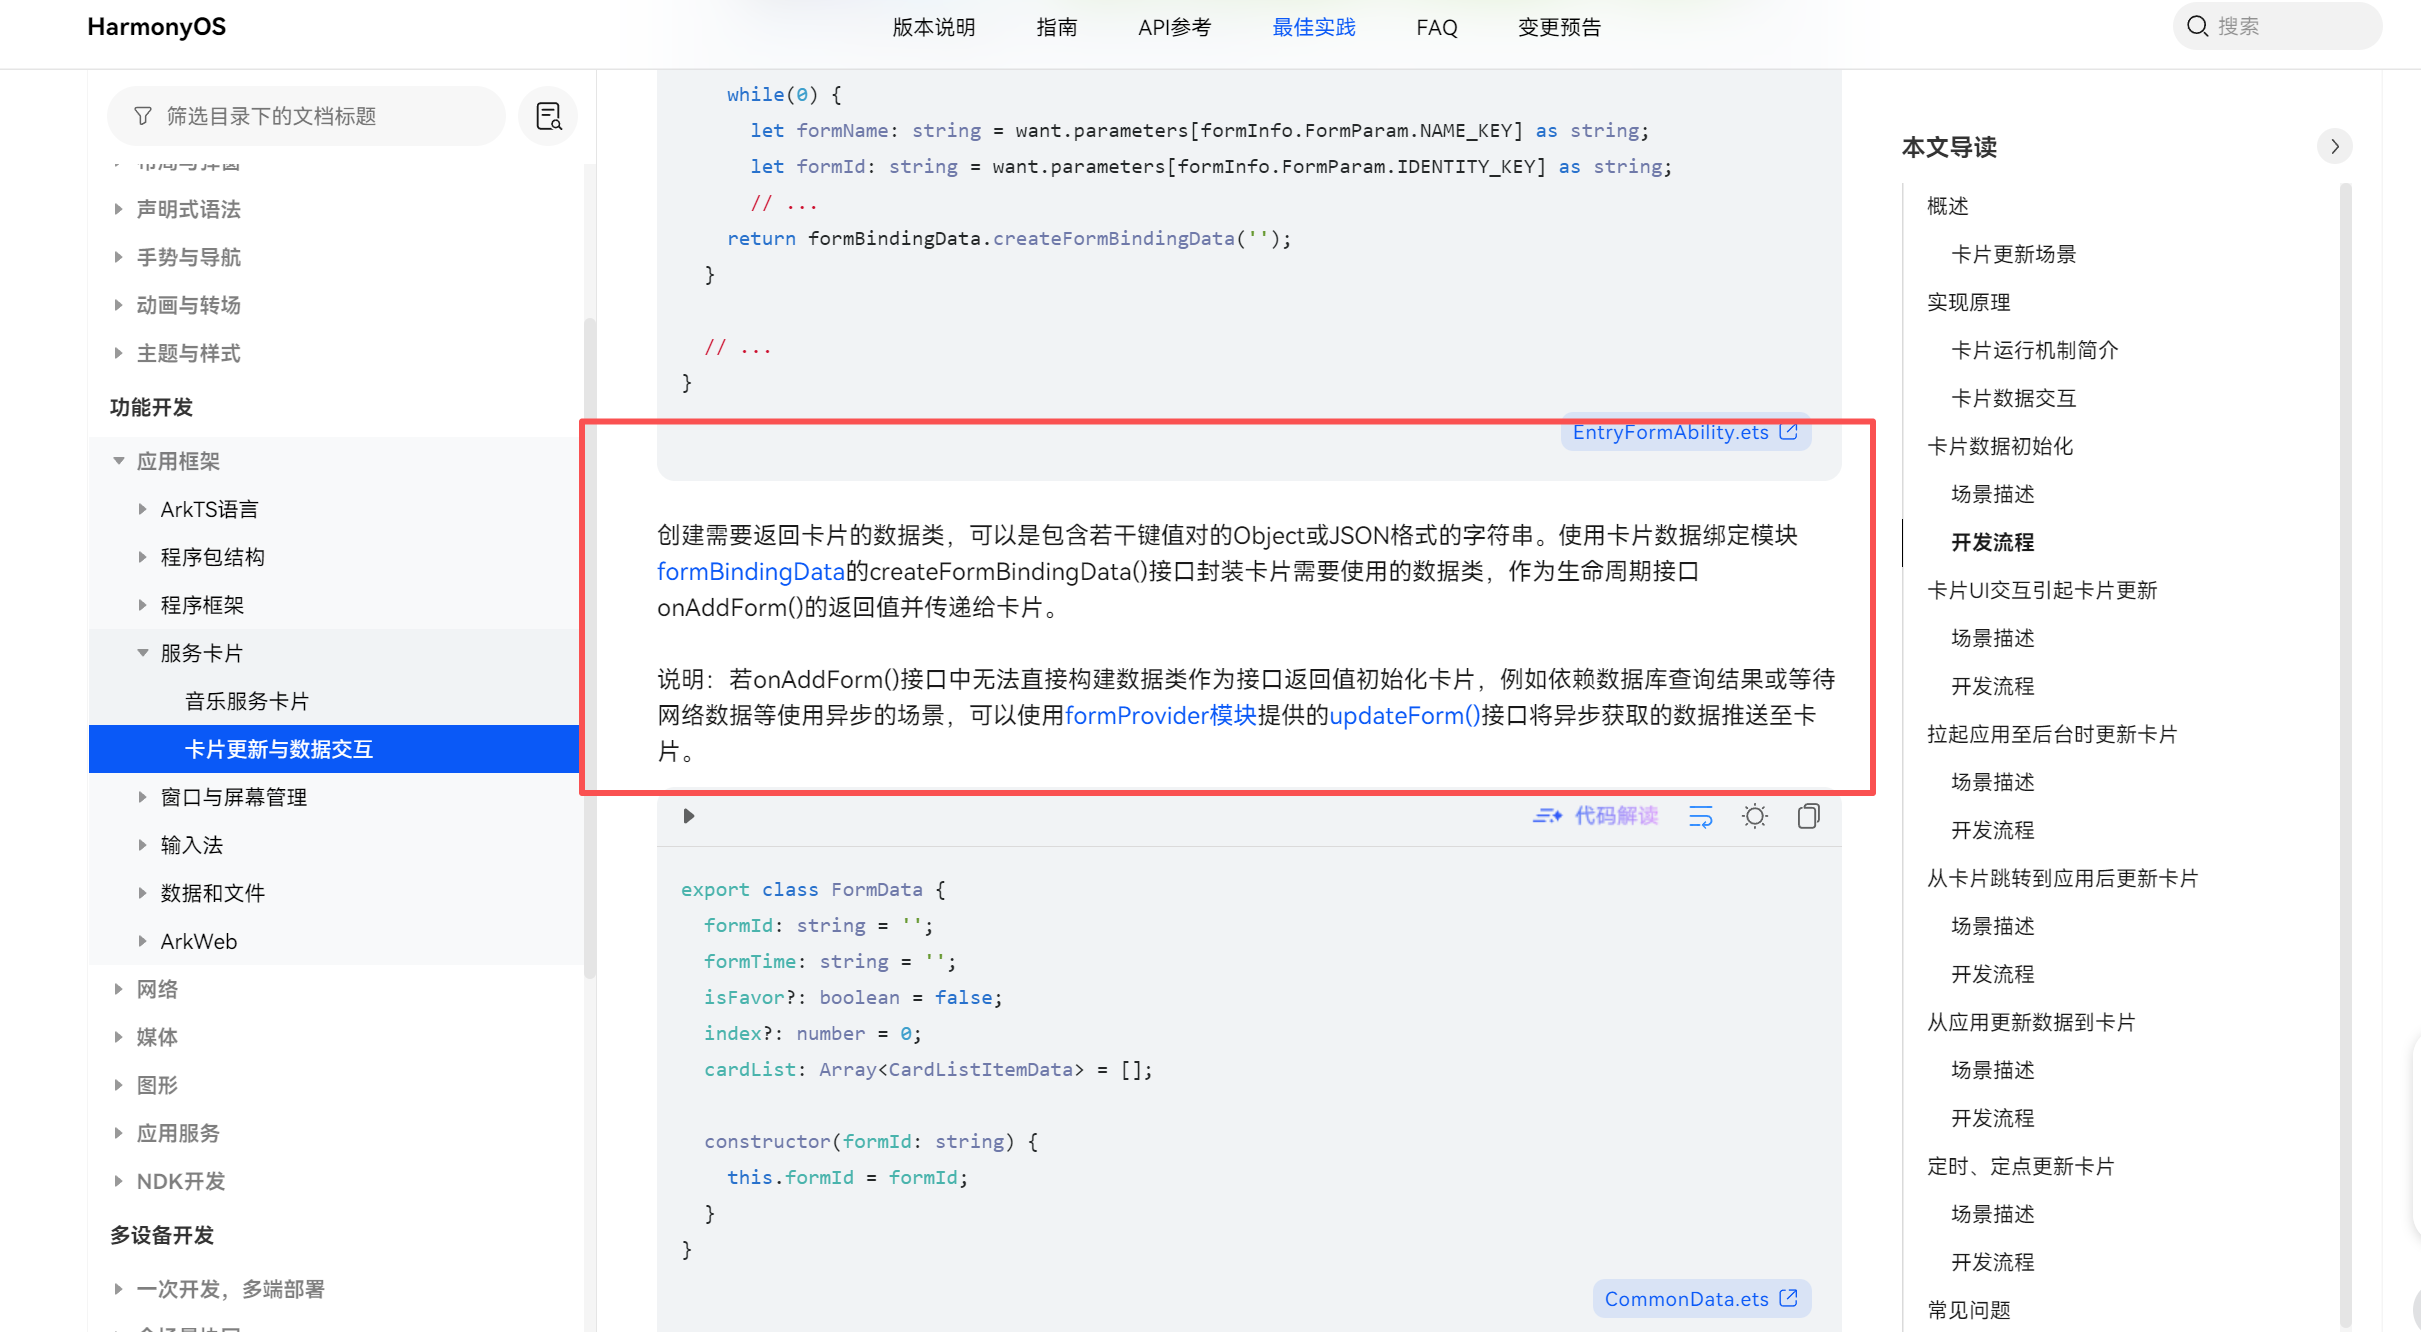Expand the ArkTS语言 tree node

point(143,509)
